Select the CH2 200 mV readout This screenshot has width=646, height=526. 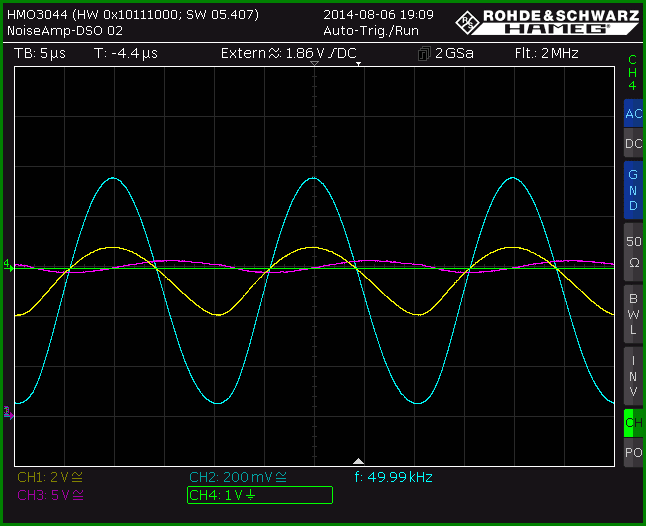click(238, 477)
